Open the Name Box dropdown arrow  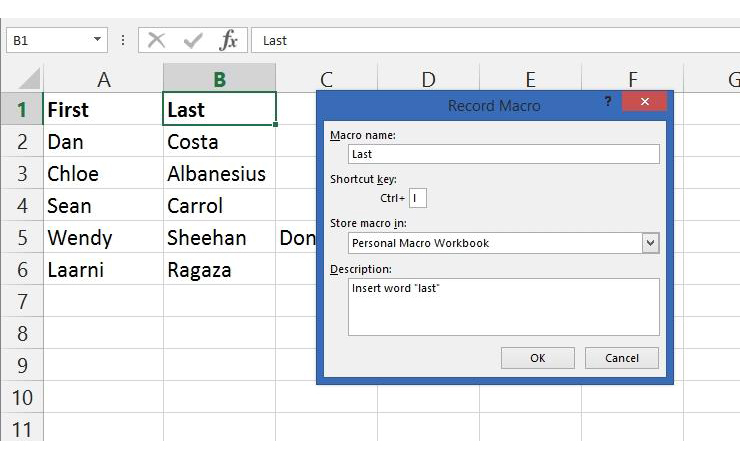(98, 40)
